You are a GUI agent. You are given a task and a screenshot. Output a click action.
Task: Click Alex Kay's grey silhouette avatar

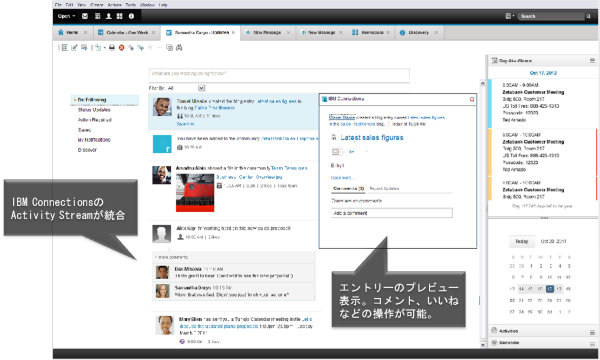[x=162, y=234]
